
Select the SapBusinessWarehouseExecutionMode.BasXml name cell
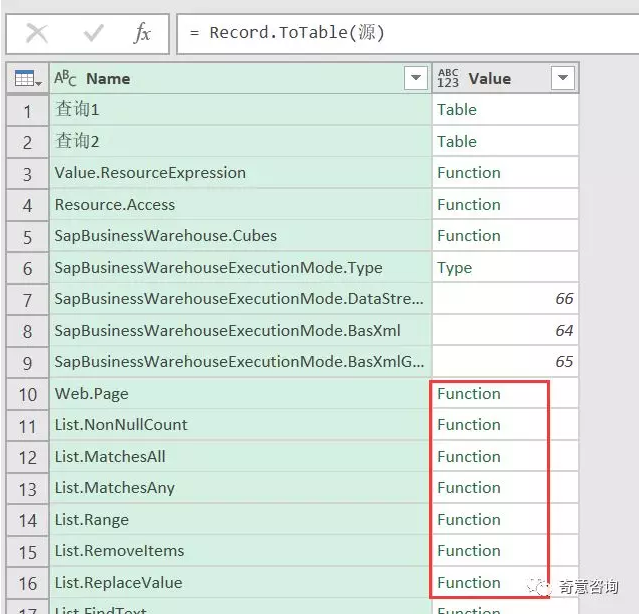[240, 331]
